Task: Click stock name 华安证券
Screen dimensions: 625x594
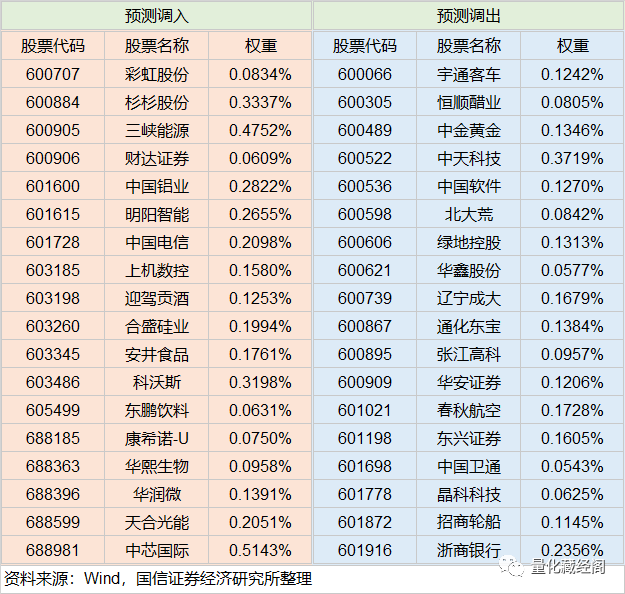Action: pos(468,382)
